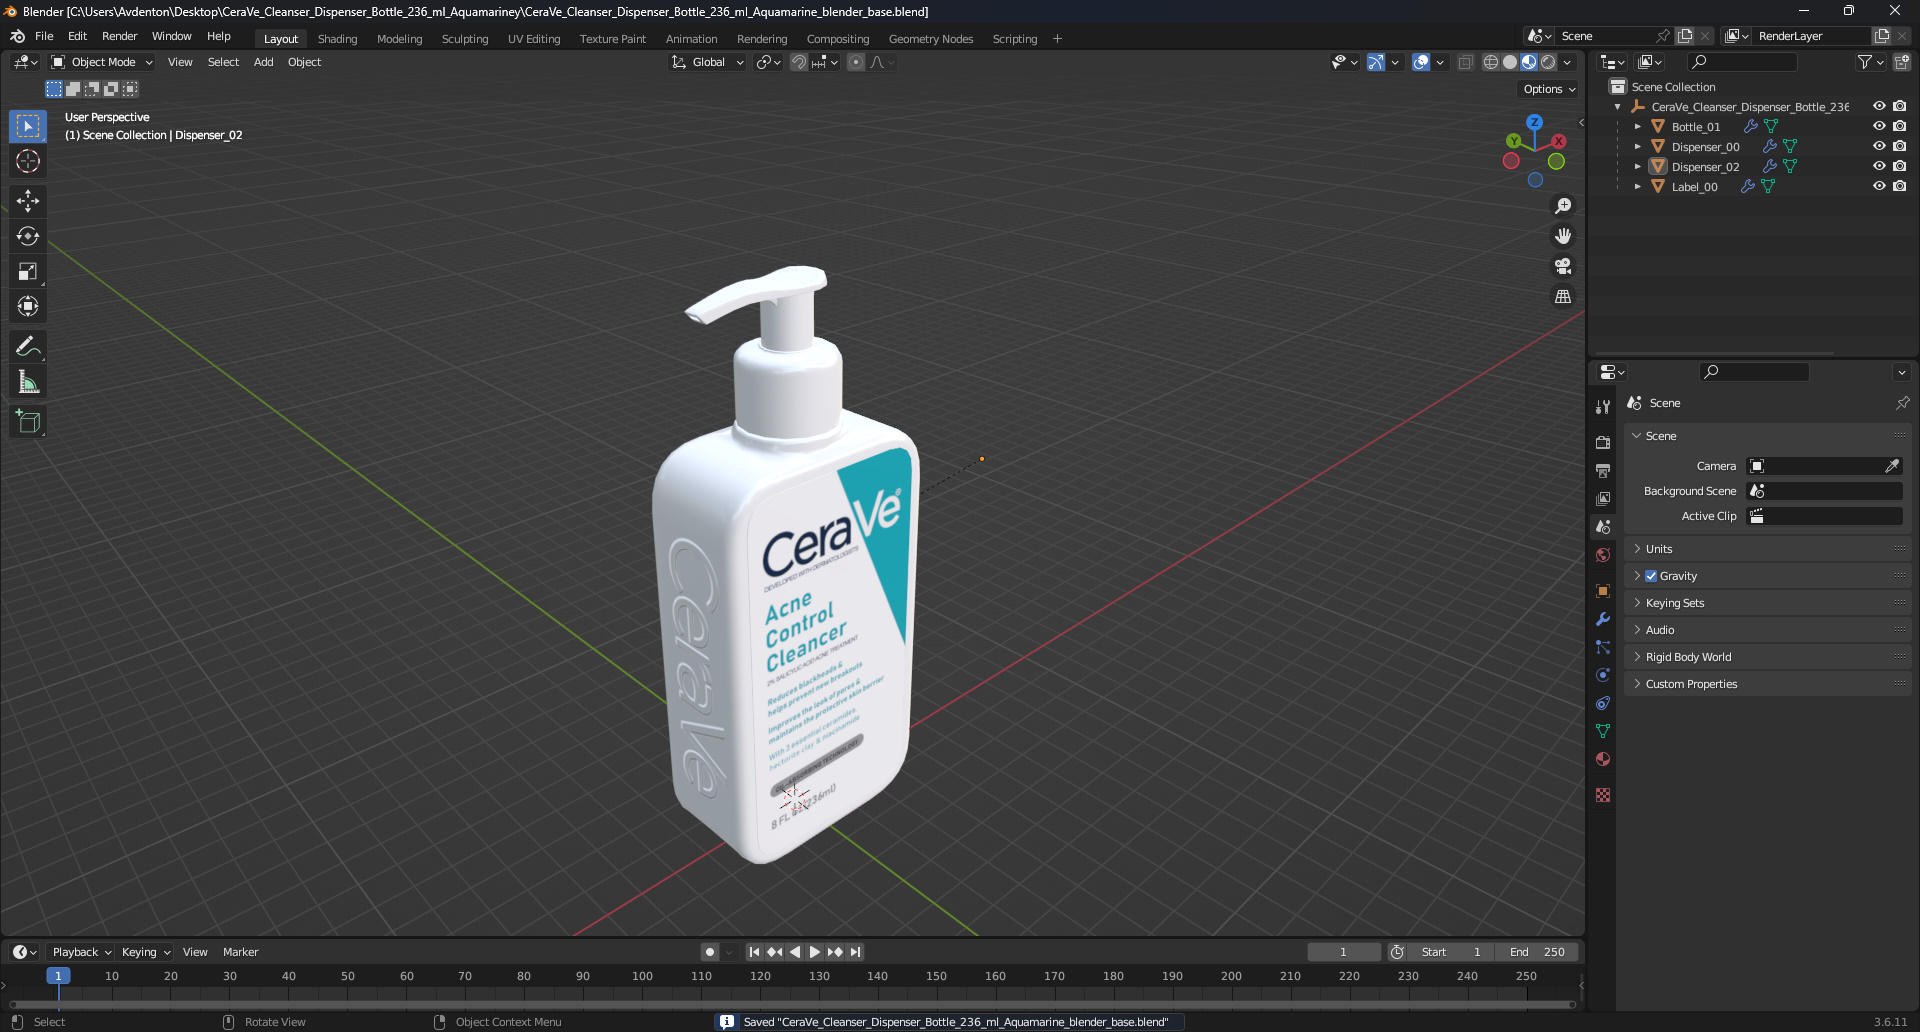
Task: Open the Texture properties tab
Action: pyautogui.click(x=1603, y=795)
